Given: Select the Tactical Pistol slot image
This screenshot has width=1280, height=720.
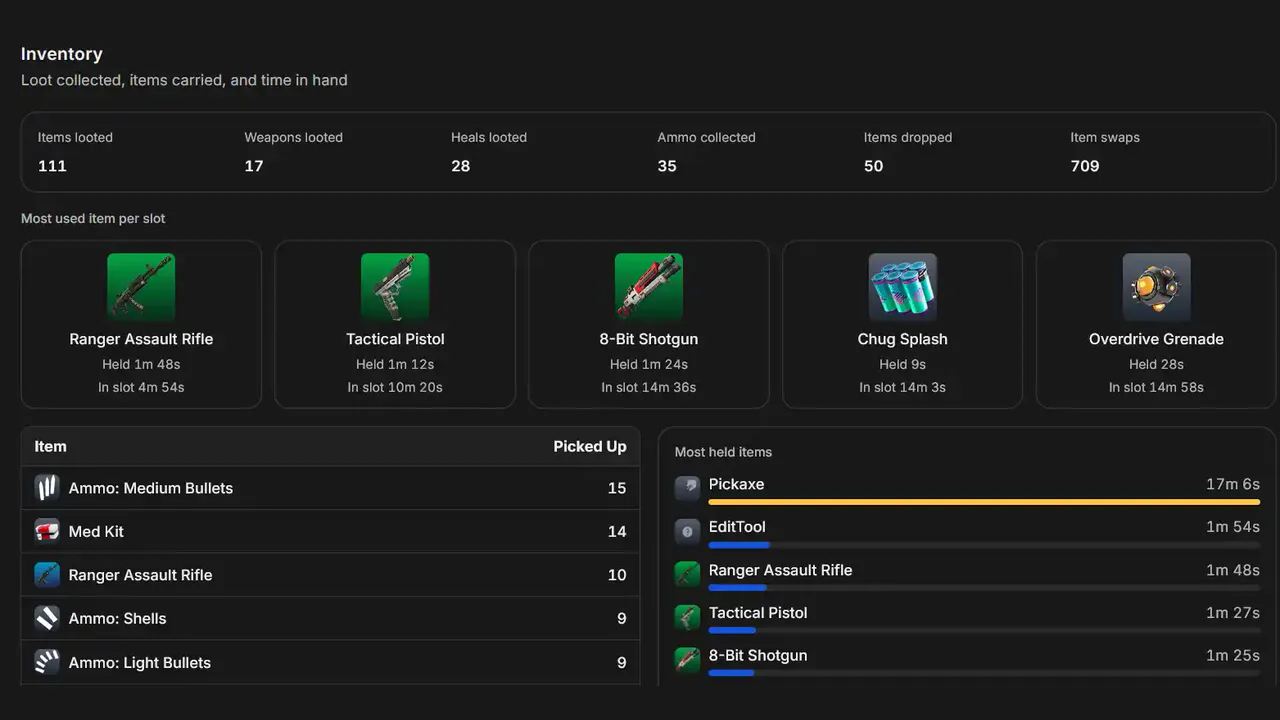Looking at the screenshot, I should (395, 287).
